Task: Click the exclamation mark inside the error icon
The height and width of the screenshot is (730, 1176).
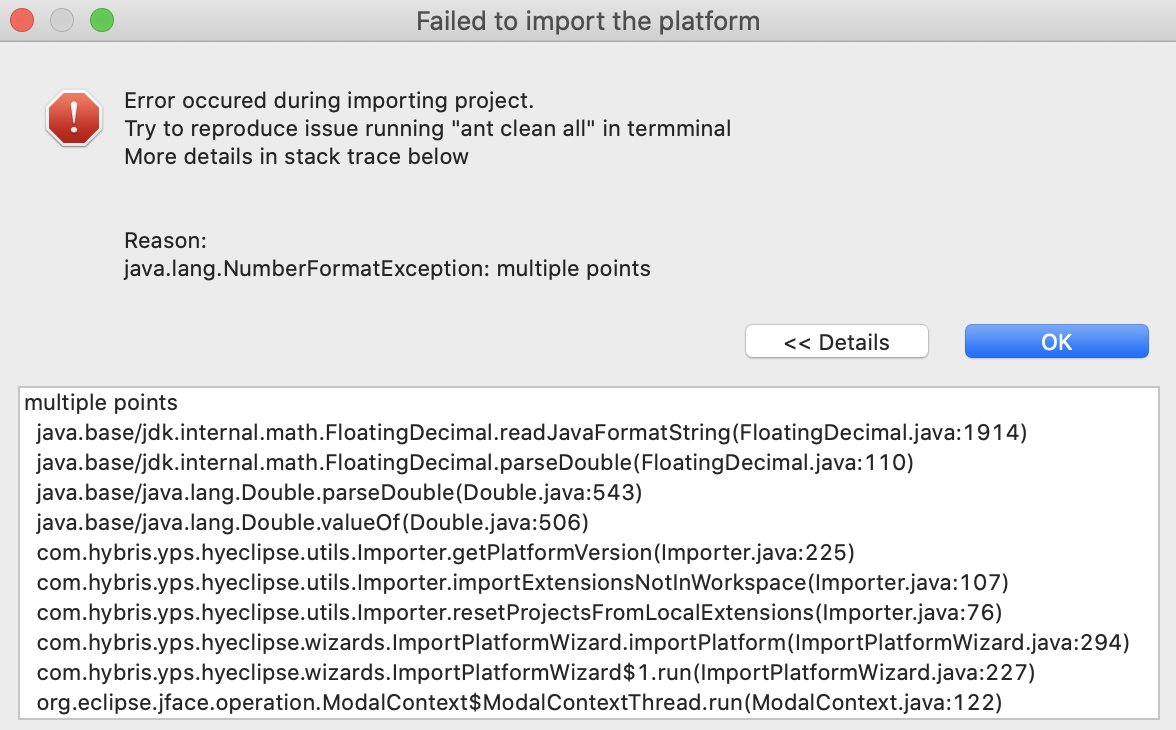Action: [74, 117]
